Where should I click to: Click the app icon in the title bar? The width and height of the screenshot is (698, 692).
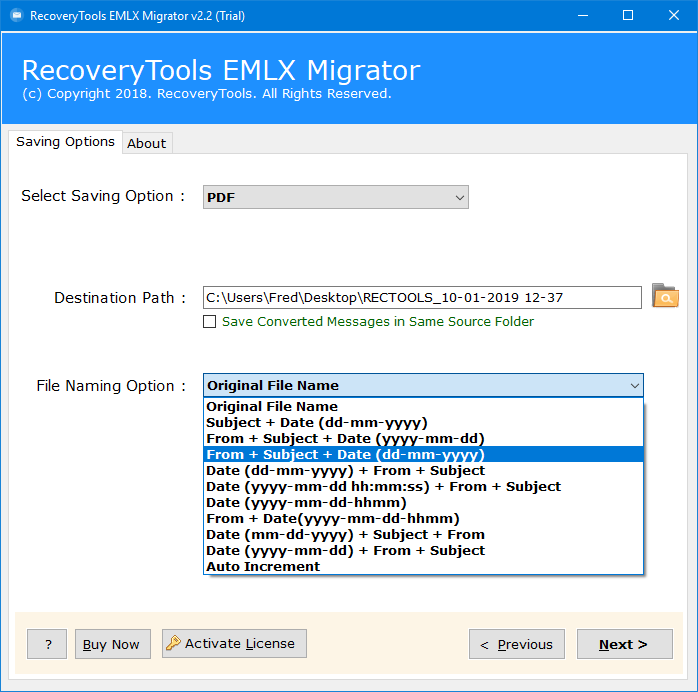point(16,16)
